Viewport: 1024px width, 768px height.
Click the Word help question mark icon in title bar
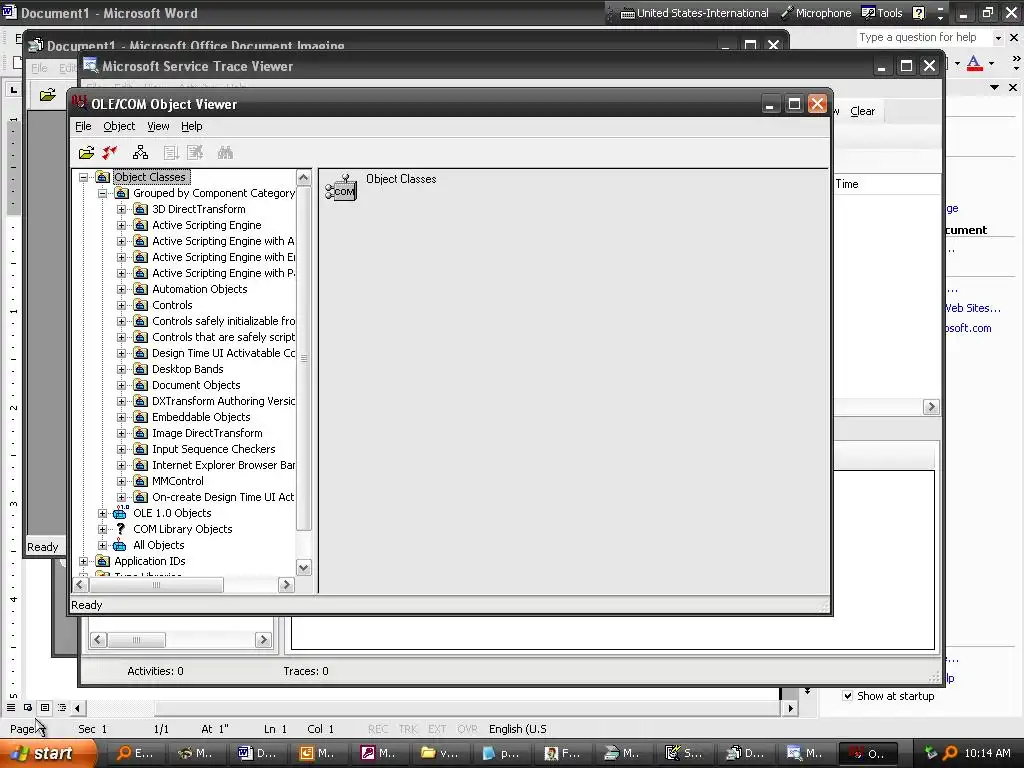[x=919, y=13]
